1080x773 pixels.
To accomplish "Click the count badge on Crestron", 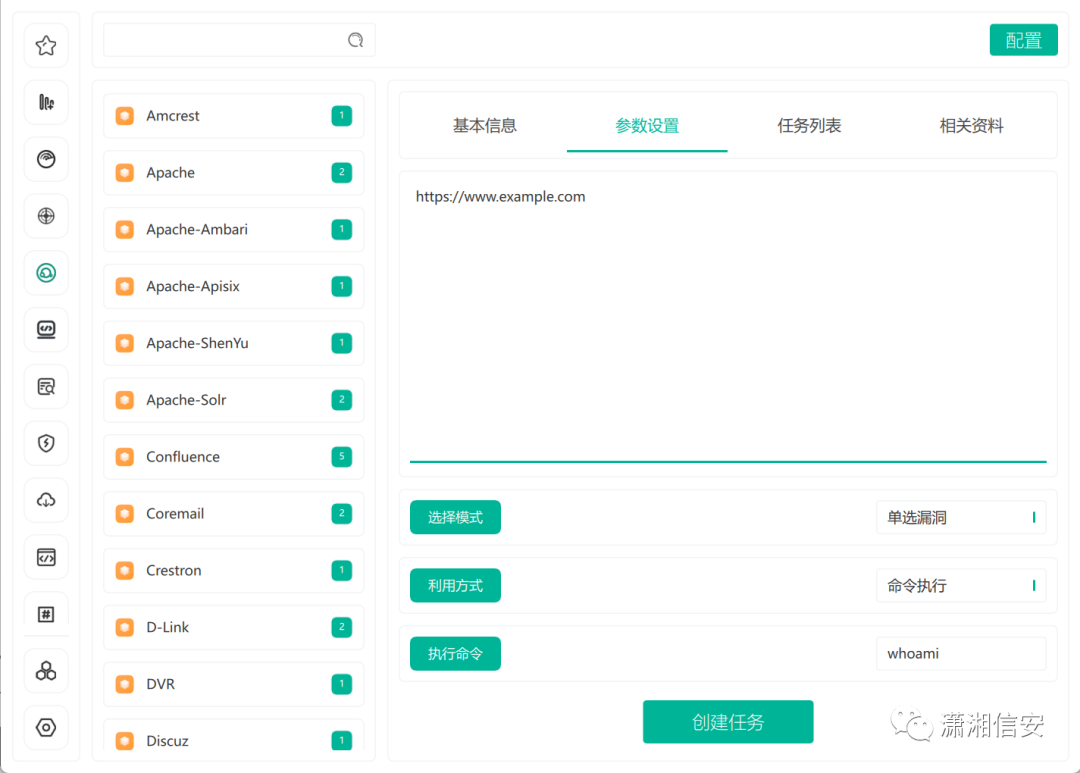I will coord(342,570).
